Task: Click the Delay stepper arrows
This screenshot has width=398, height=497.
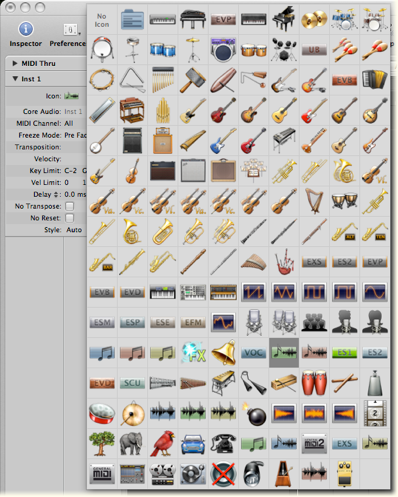Action: tap(56, 194)
